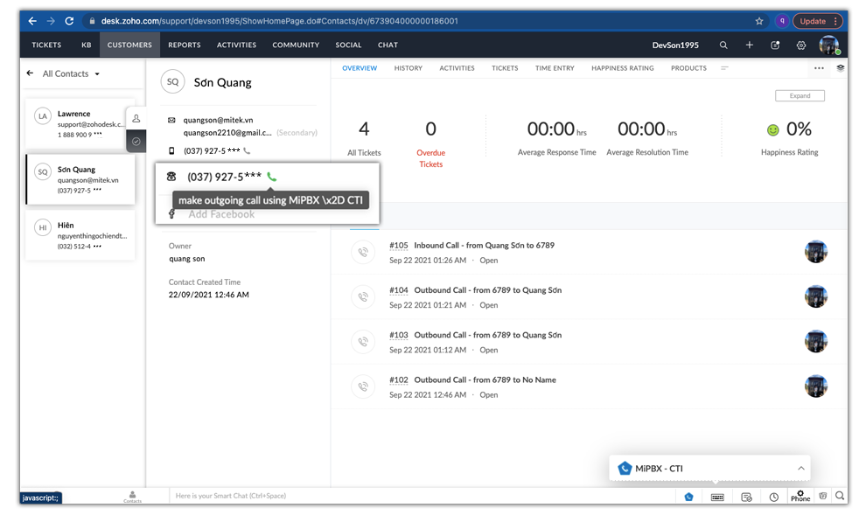Open the setup gear icon
Screen dimensions: 865x522
tap(801, 45)
